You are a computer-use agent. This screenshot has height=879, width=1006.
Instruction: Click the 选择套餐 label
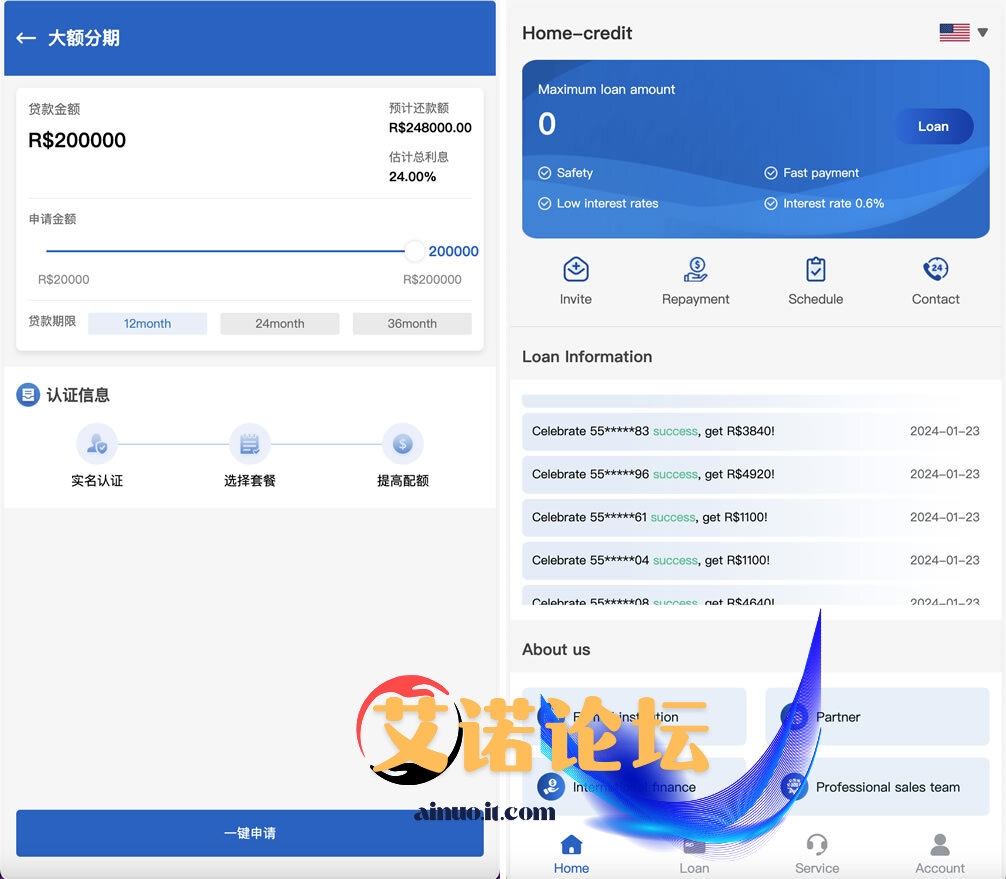click(250, 481)
